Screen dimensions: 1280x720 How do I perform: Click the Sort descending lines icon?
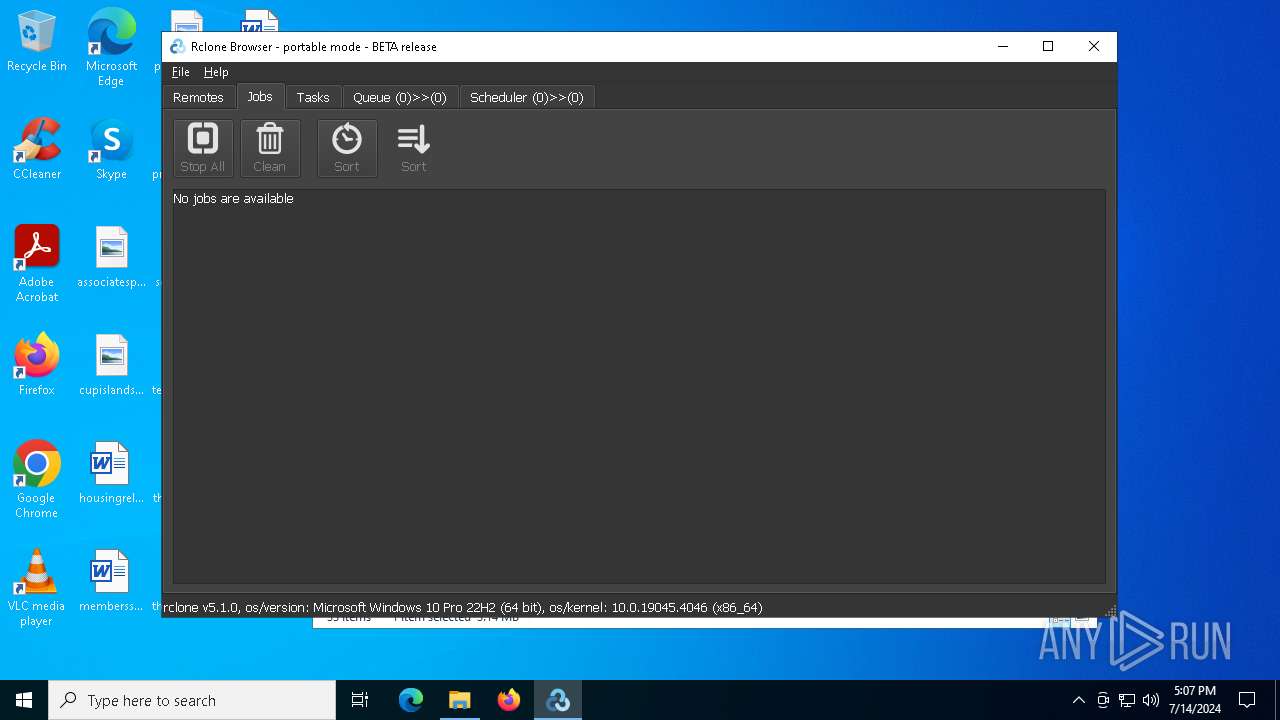414,148
